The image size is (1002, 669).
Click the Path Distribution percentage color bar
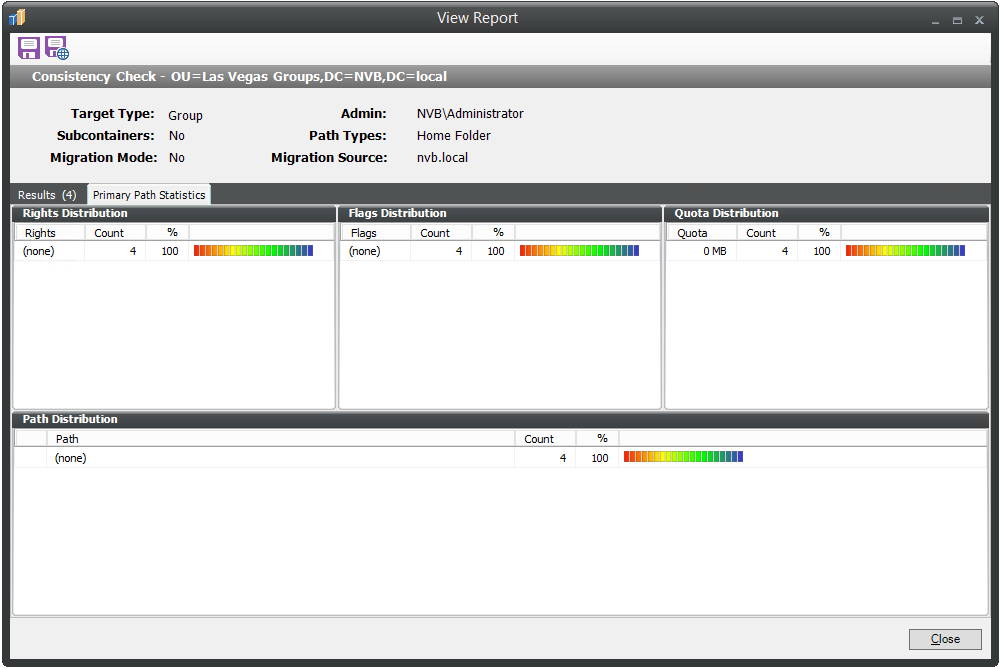[684, 456]
